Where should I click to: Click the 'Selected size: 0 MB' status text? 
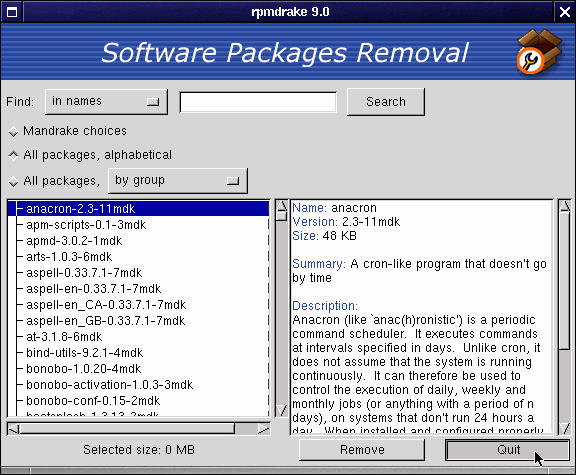(x=139, y=450)
